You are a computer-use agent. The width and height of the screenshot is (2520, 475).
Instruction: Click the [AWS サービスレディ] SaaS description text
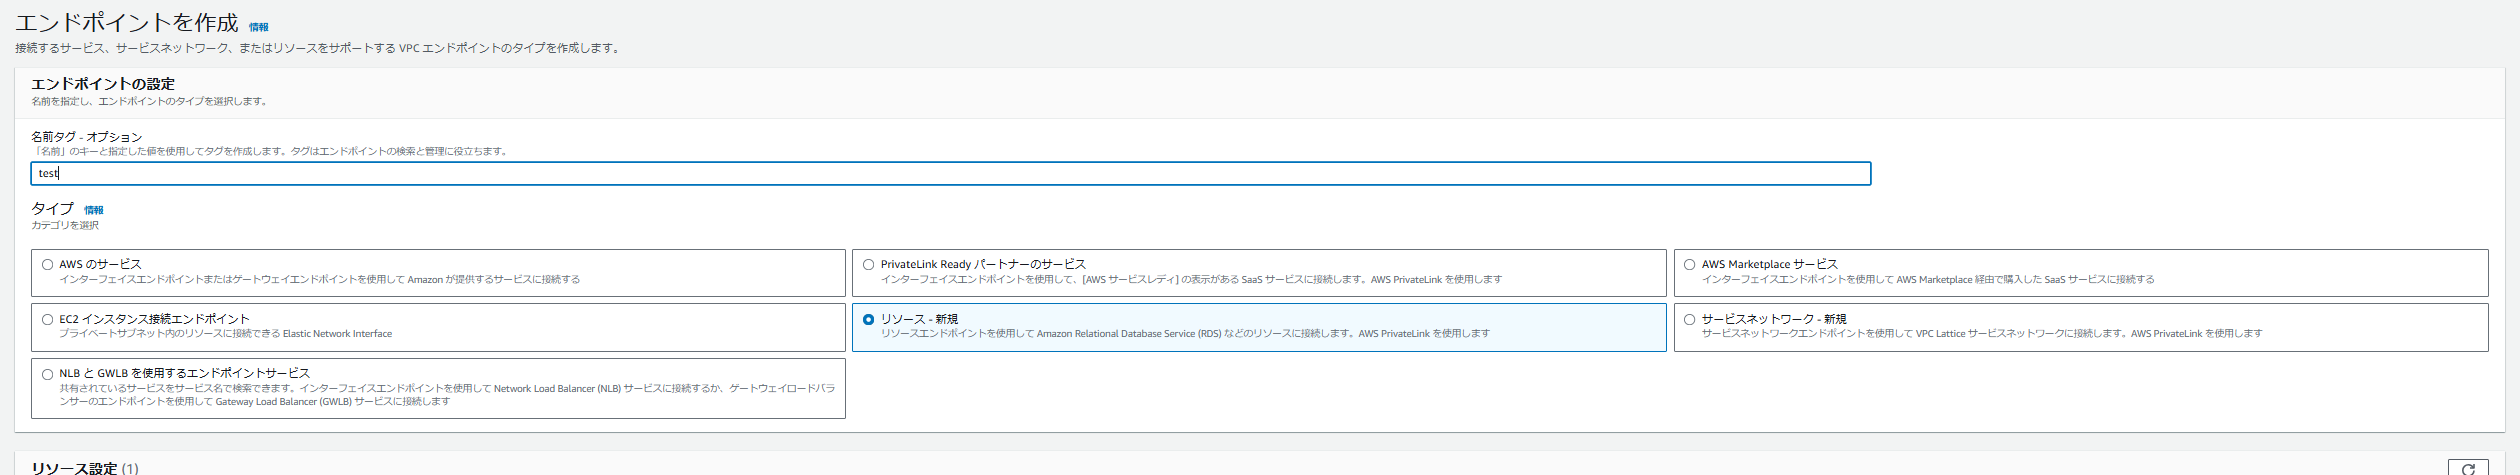coord(1191,280)
